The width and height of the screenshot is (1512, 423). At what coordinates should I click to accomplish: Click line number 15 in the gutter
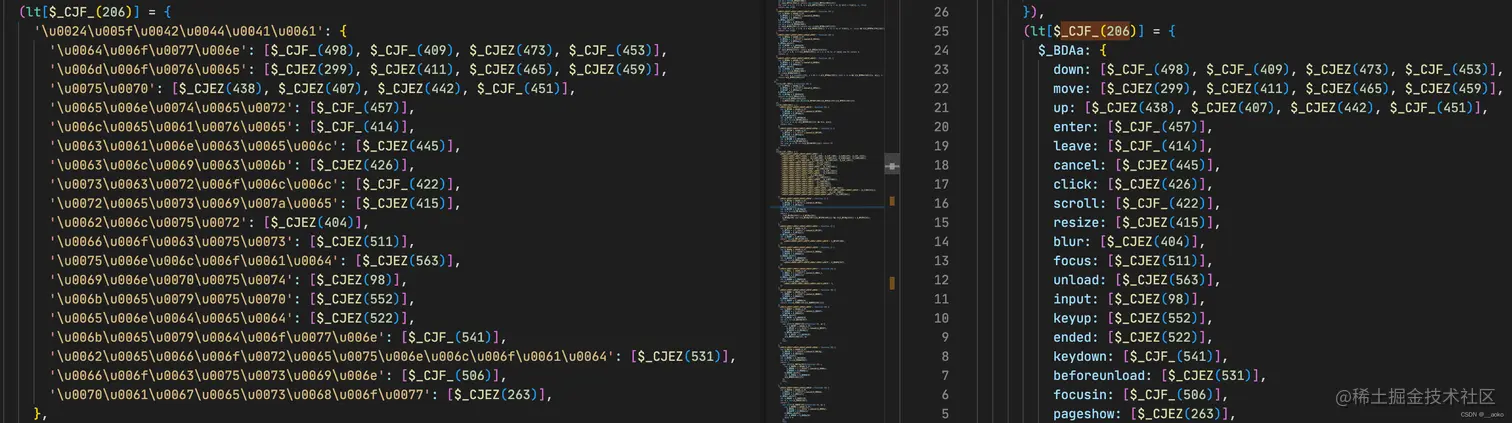[940, 222]
